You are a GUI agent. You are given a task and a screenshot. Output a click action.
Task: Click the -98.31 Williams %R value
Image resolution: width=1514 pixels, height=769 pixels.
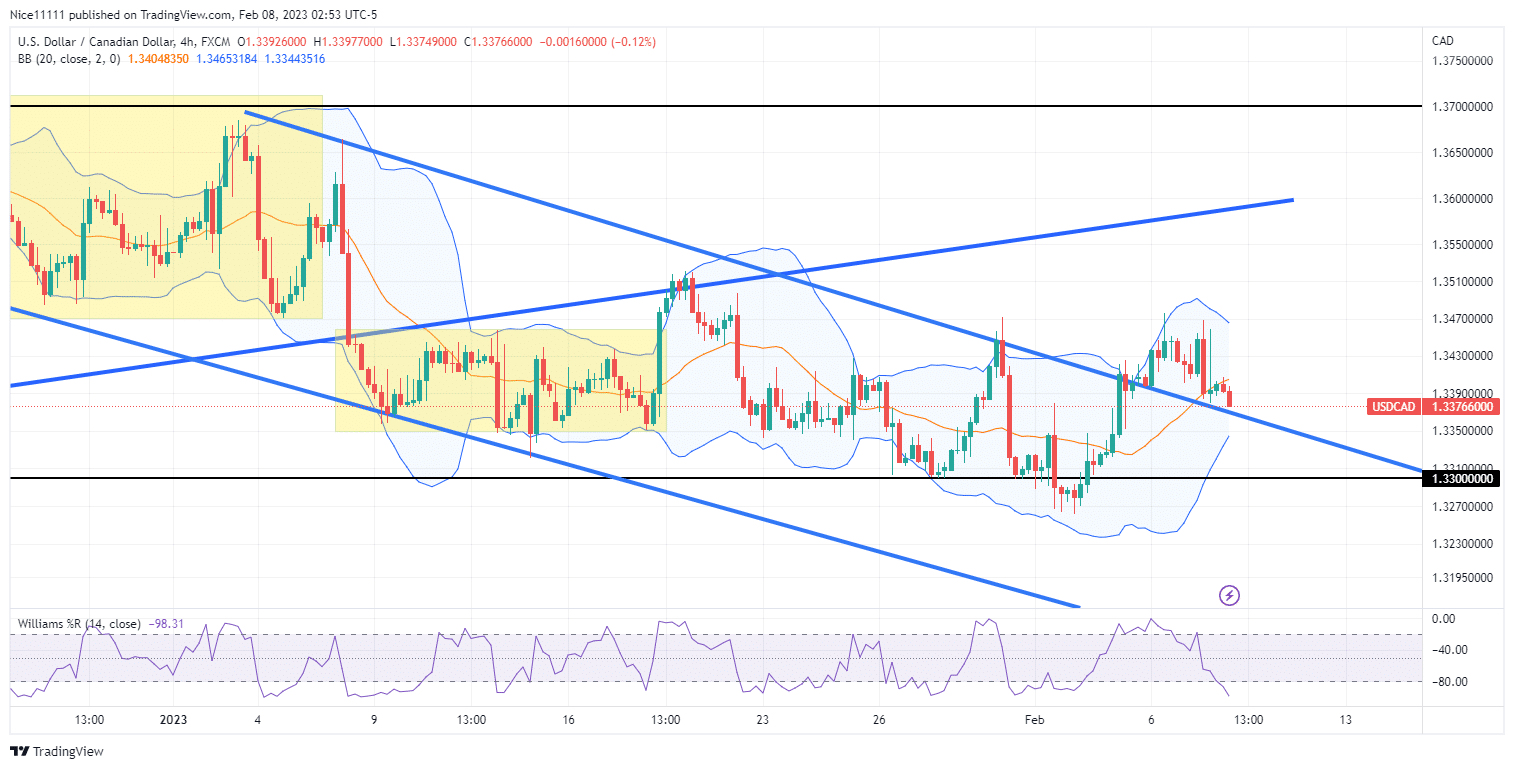[x=165, y=623]
